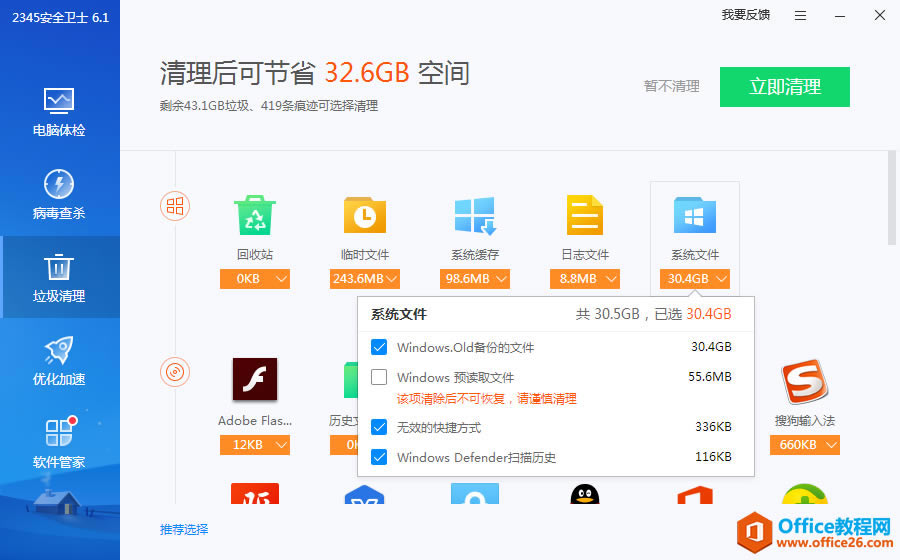900x560 pixels.
Task: Click the 系统文件 popup title
Action: pyautogui.click(x=399, y=314)
